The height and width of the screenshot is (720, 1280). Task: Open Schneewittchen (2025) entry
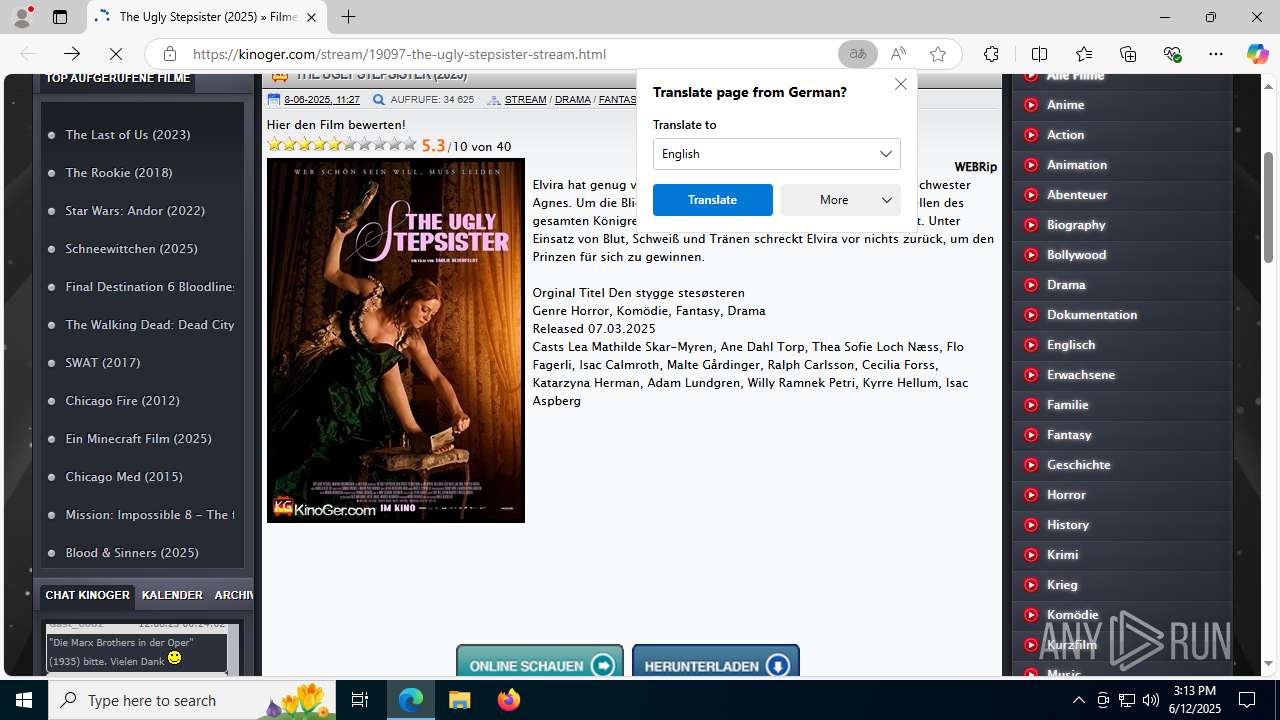tap(132, 248)
